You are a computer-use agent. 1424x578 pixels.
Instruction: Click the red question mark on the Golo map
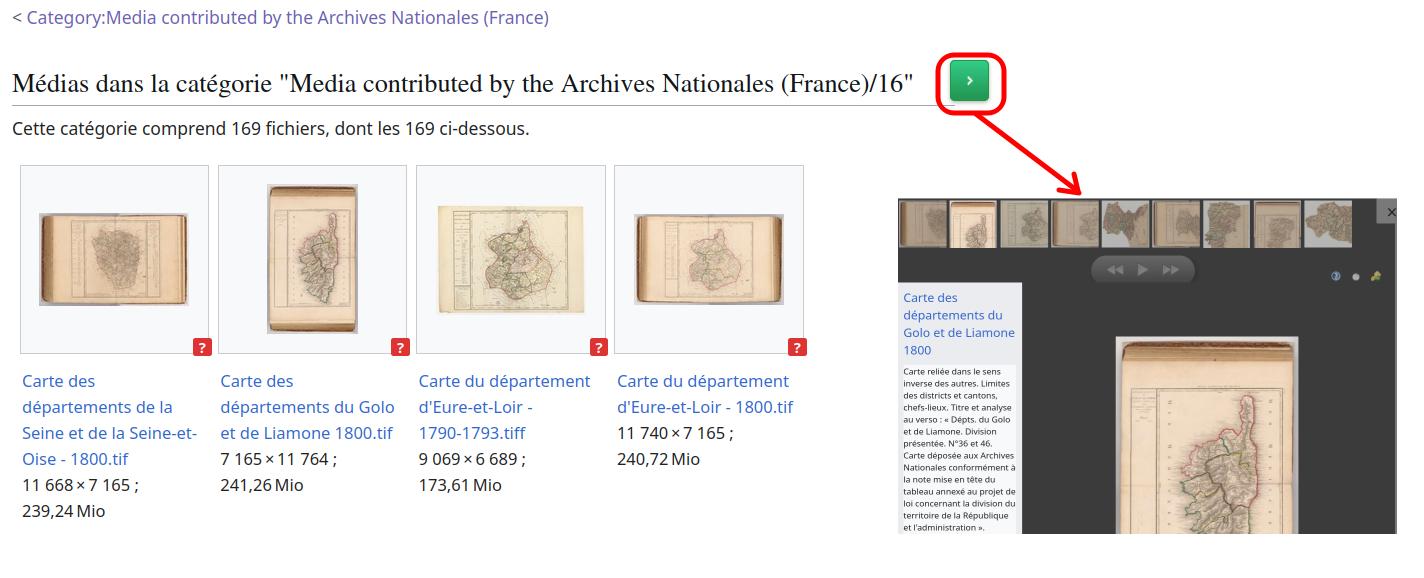(x=400, y=347)
